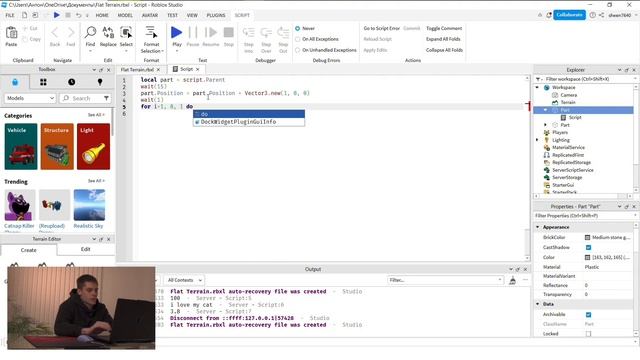Collapse the Appearance properties section

click(538, 227)
